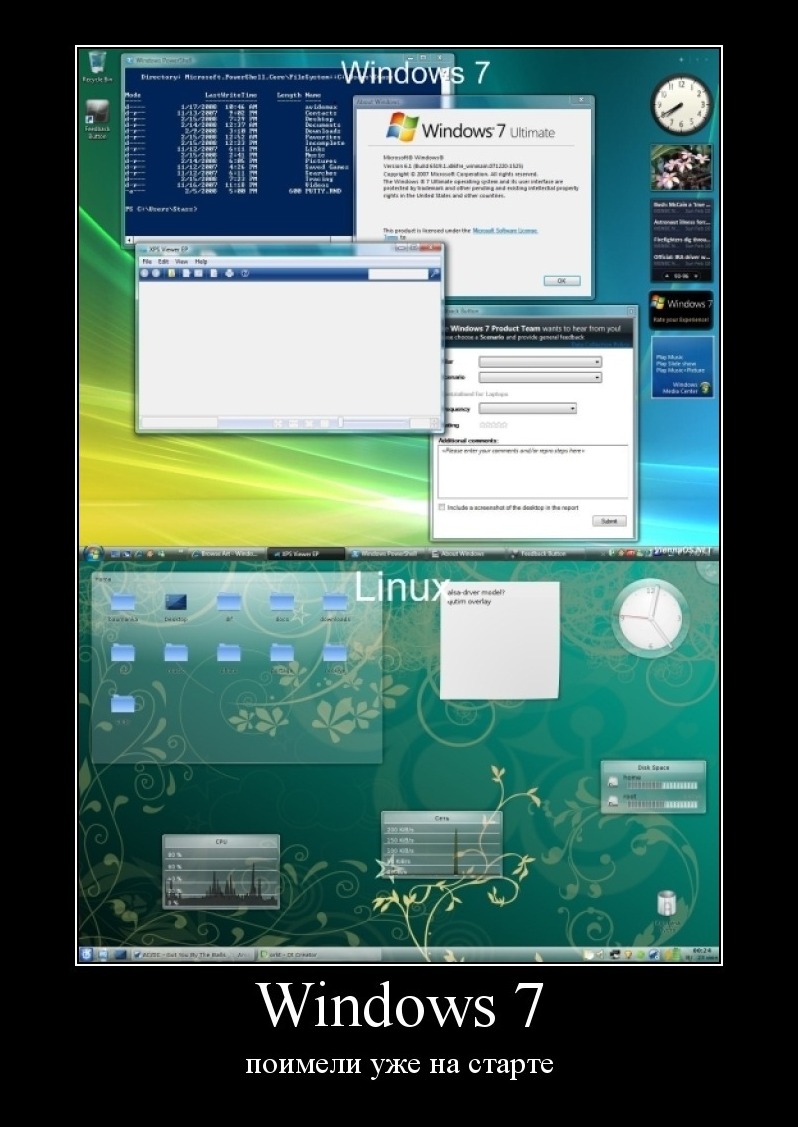
Task: Open the File menu in XPS Viewer
Action: coord(147,262)
